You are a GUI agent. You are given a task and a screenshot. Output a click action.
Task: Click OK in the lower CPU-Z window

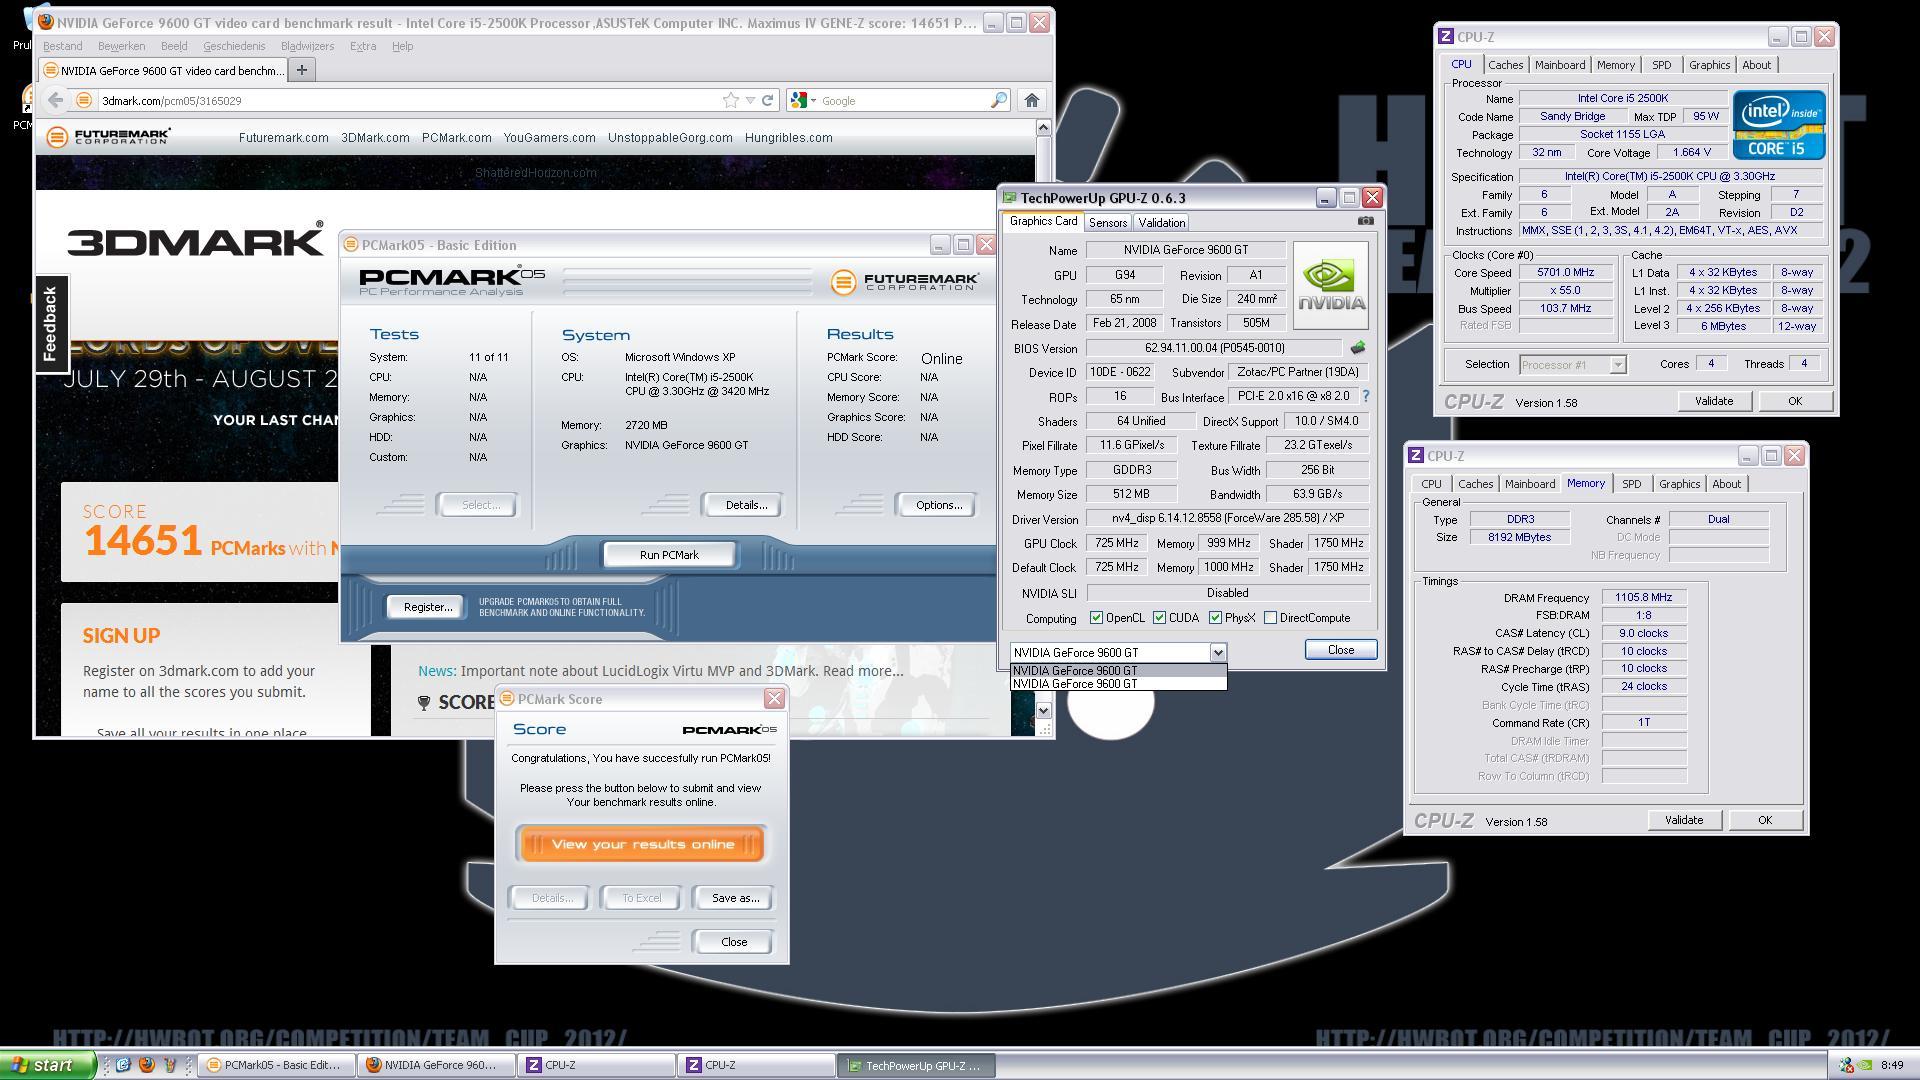click(x=1764, y=820)
